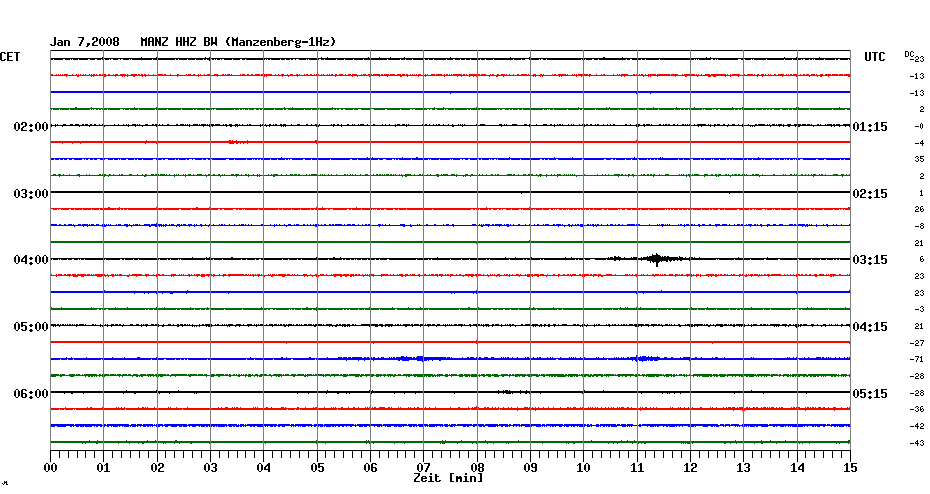Click the 05:15 UTC time label
The height and width of the screenshot is (494, 930).
[869, 394]
